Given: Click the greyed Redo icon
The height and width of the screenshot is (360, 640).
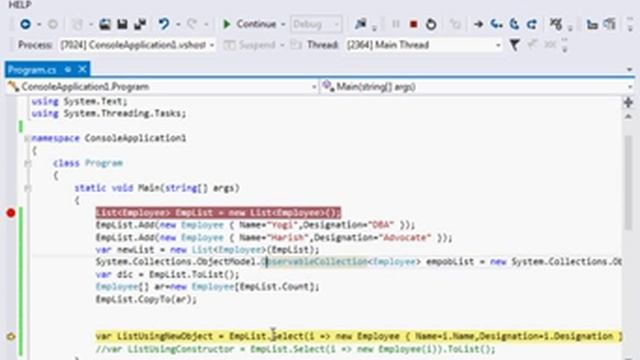Looking at the screenshot, I should (192, 24).
